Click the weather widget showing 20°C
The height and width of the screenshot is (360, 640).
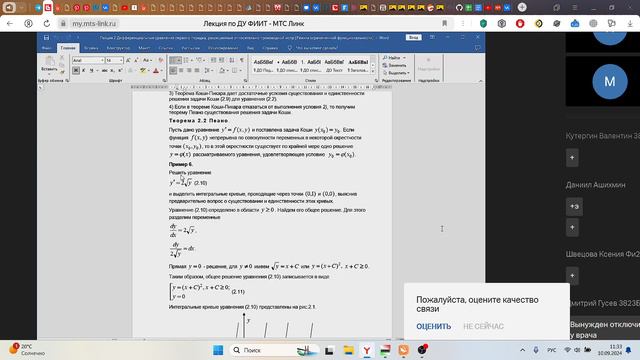click(x=27, y=350)
